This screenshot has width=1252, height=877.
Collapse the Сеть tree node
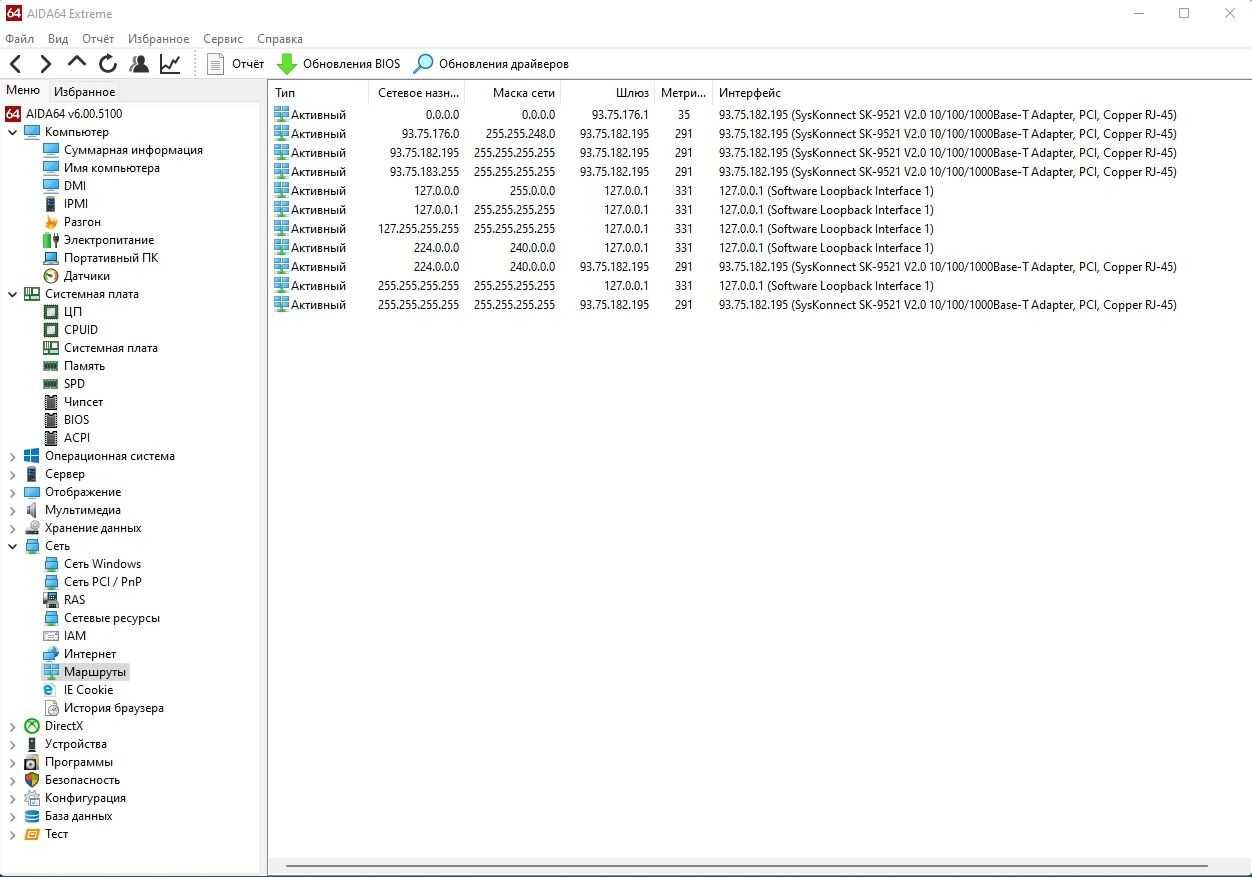(x=13, y=546)
